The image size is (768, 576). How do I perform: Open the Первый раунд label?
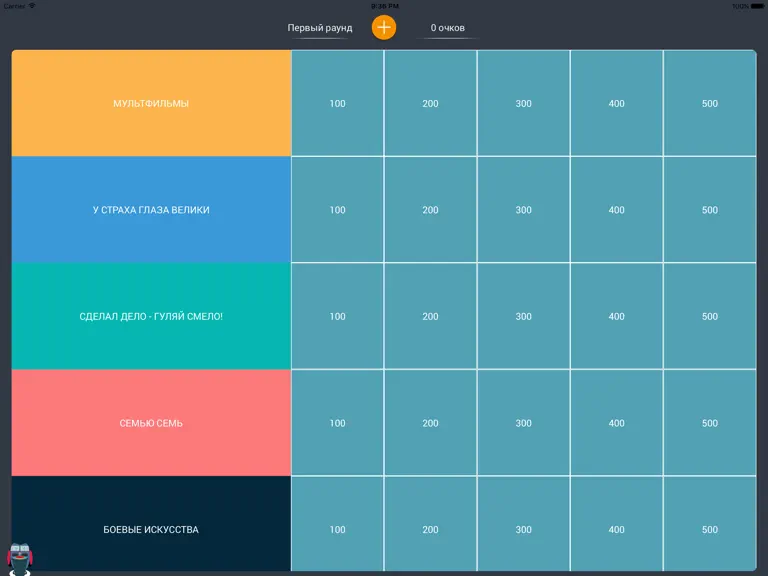pos(319,28)
